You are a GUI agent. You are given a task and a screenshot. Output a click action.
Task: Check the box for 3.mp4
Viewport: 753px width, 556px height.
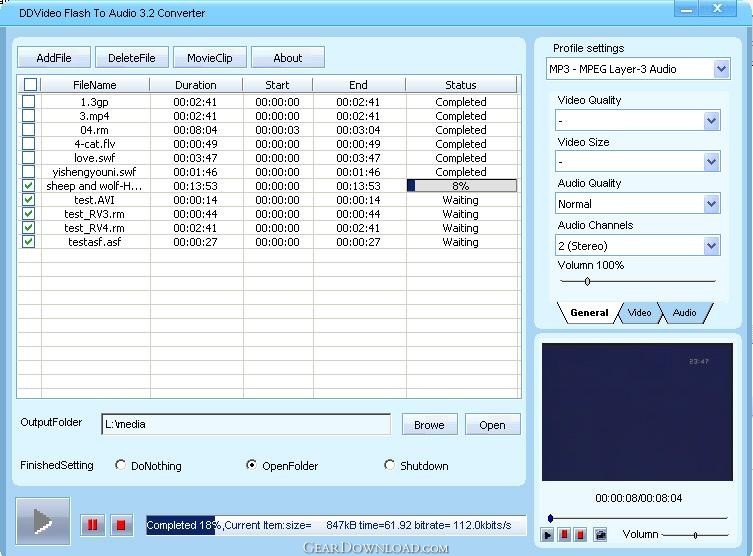[28, 115]
